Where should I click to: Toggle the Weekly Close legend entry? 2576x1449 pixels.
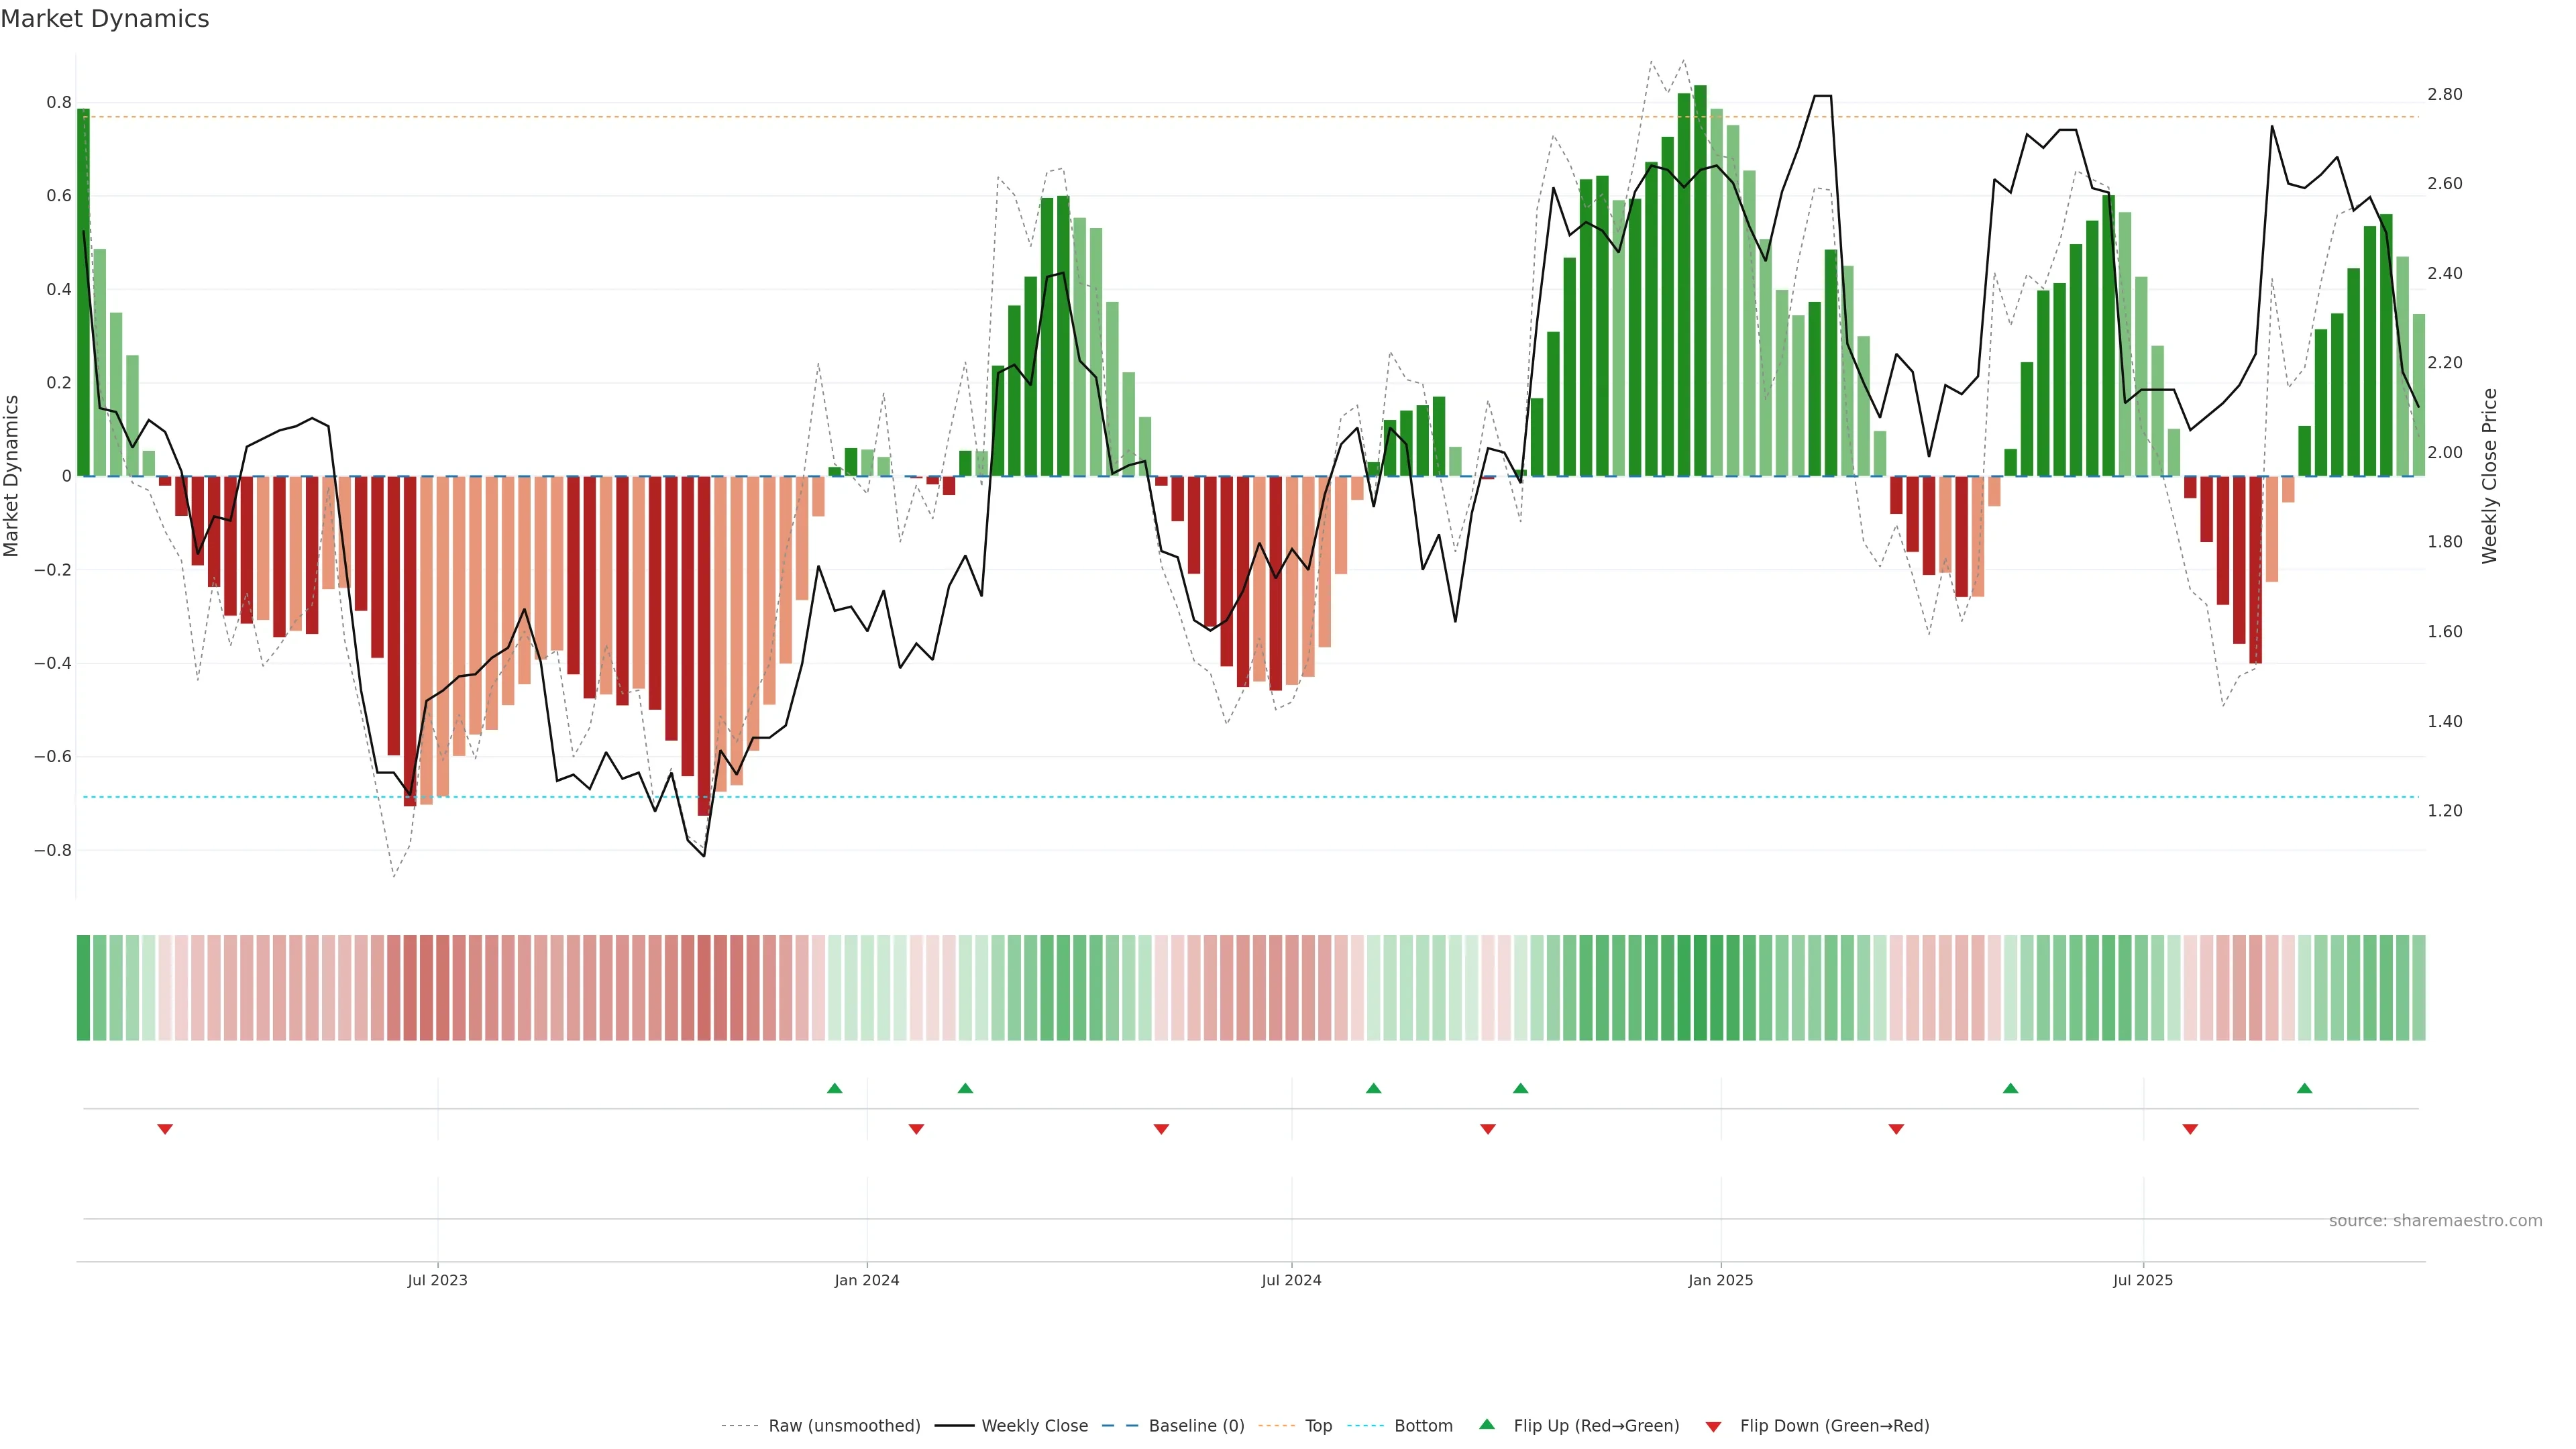tap(1034, 1426)
